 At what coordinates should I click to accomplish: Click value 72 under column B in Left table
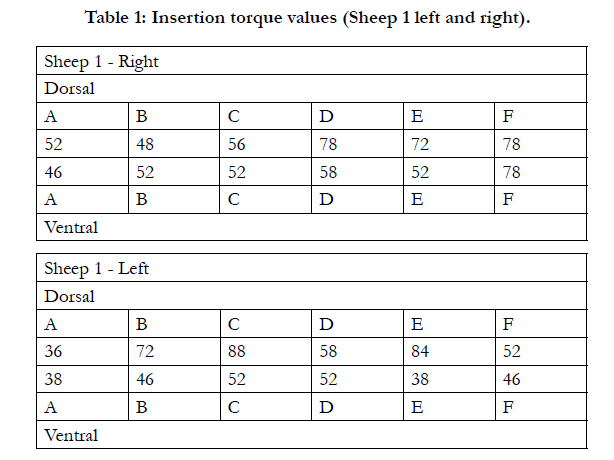click(x=145, y=351)
